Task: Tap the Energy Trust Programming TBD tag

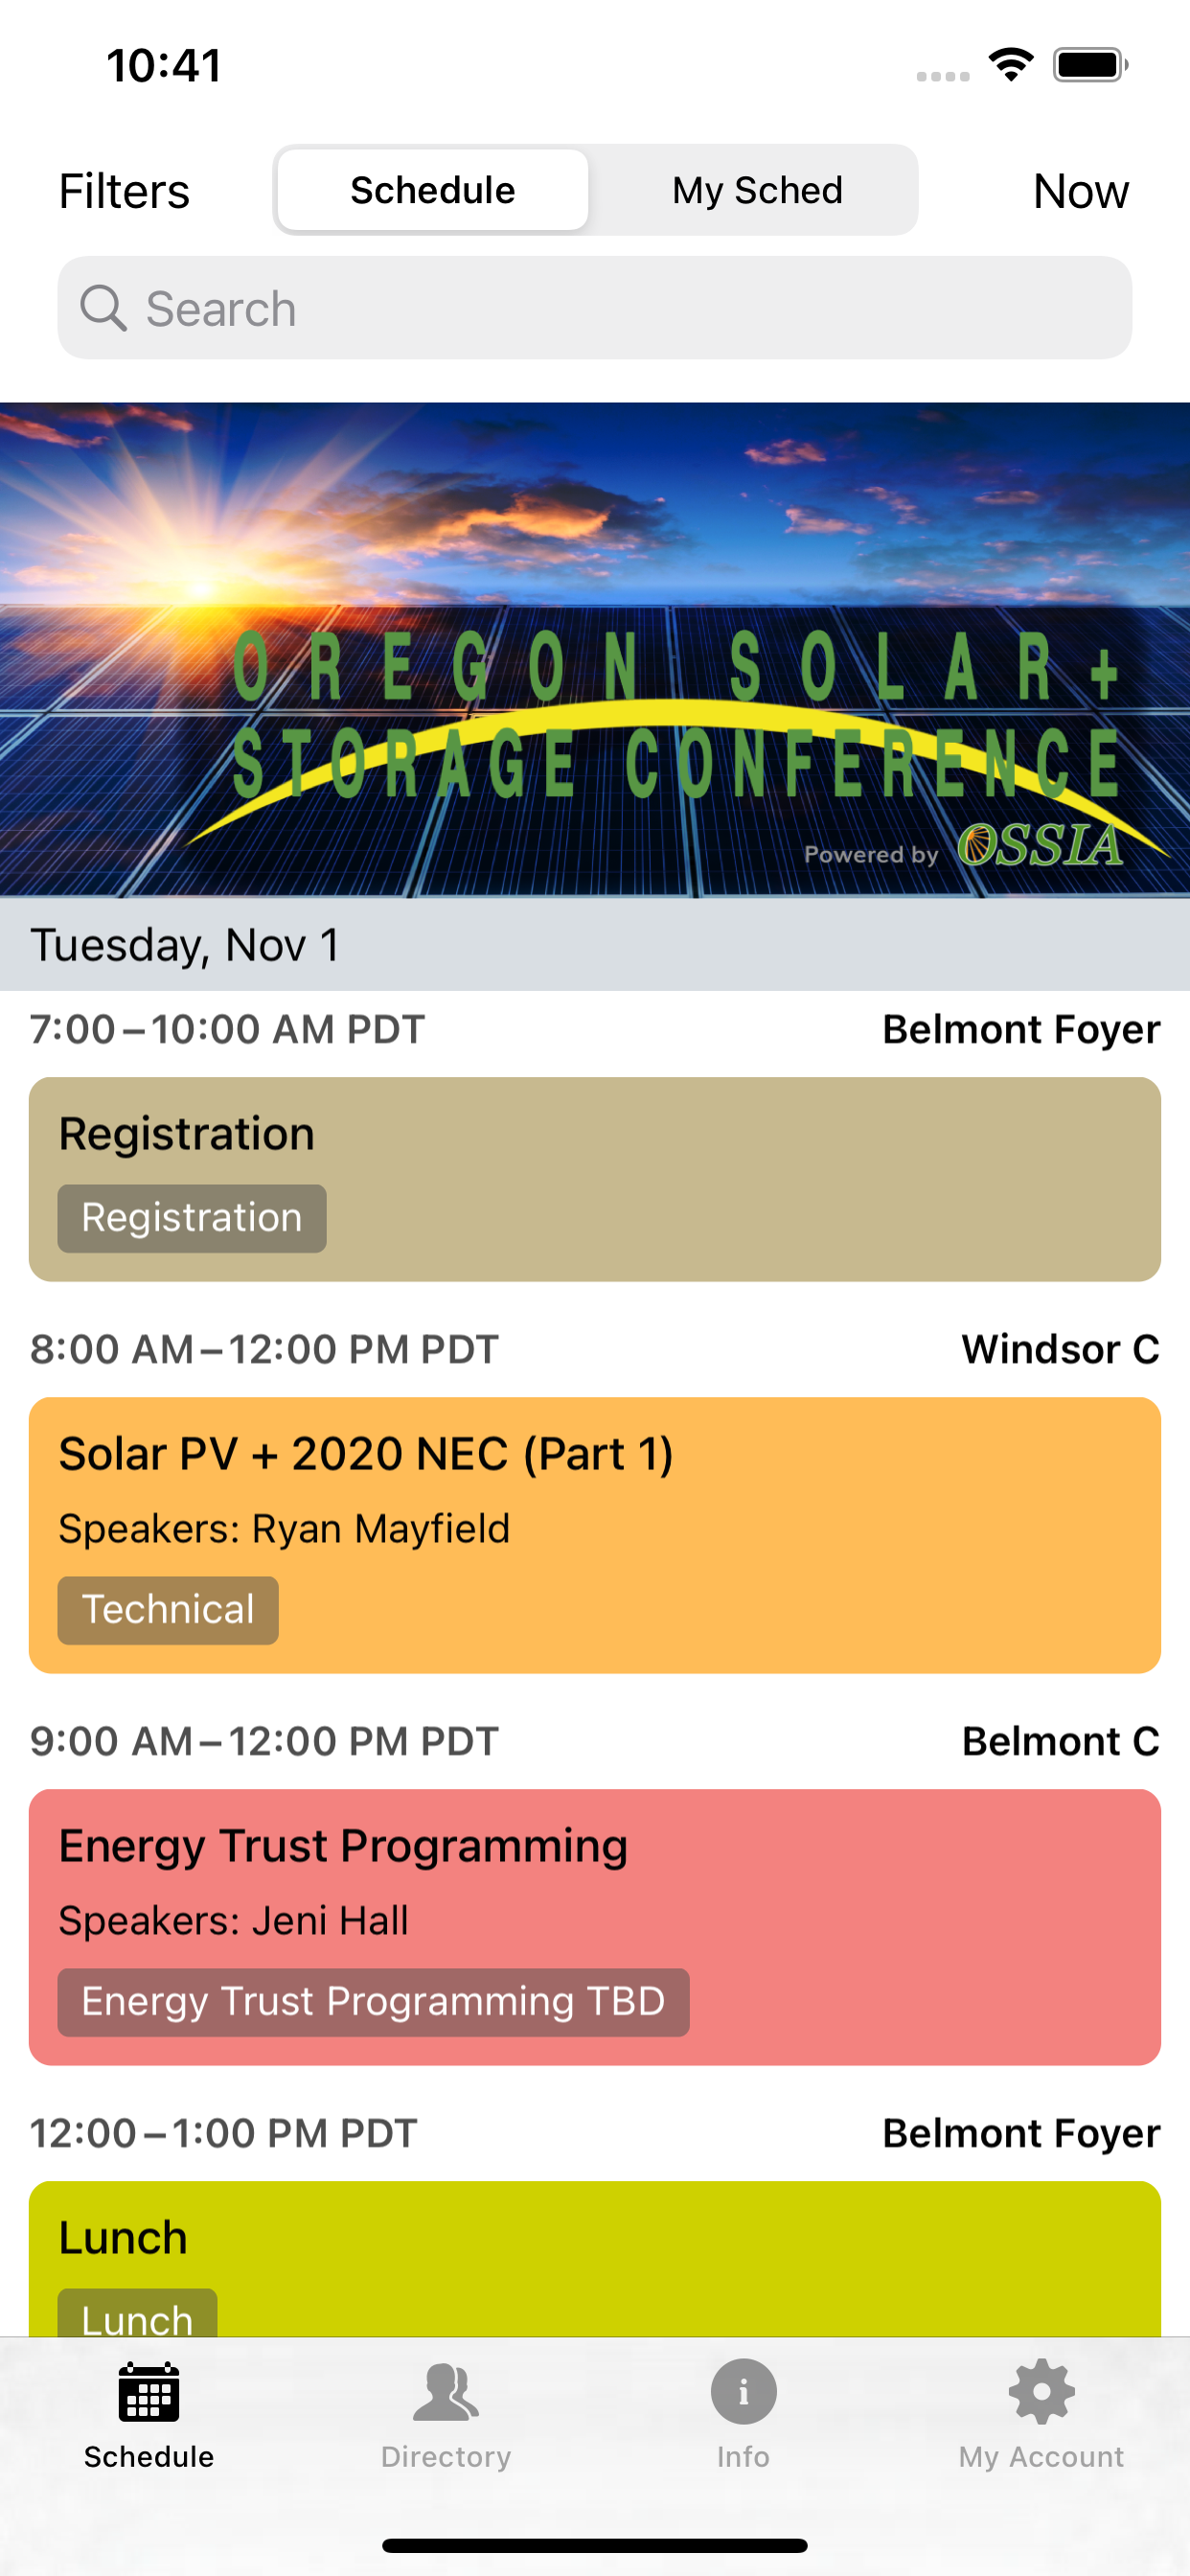Action: [373, 2002]
